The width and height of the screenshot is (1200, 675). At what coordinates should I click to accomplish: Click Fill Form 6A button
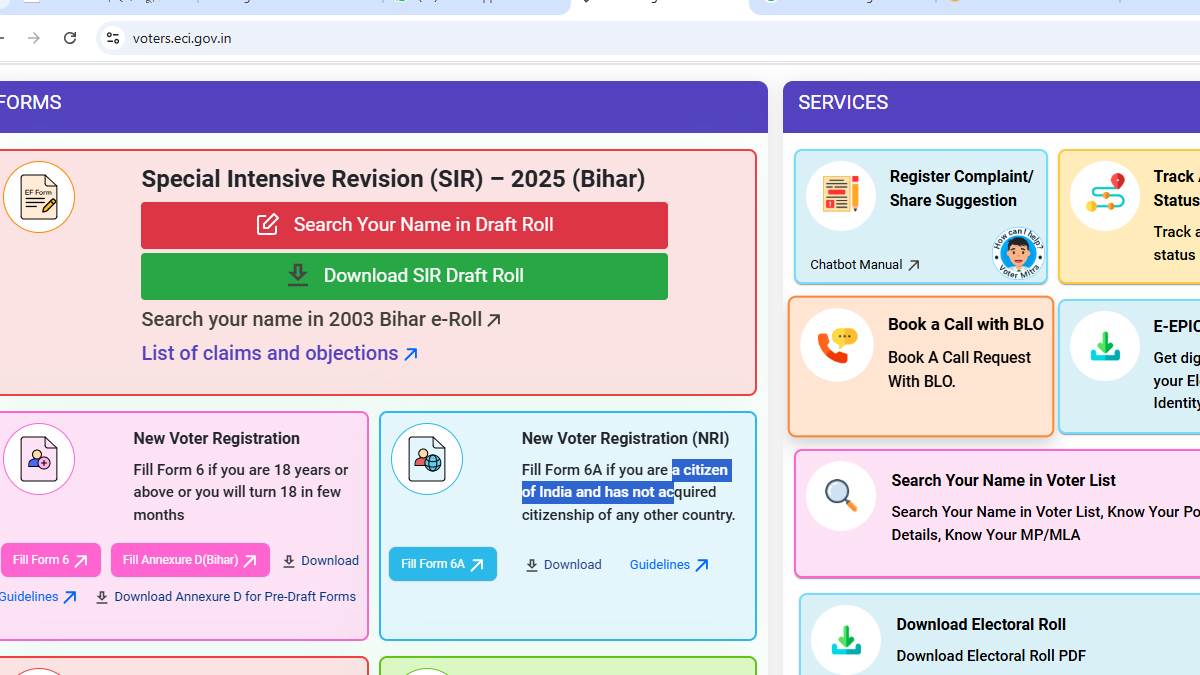443,564
